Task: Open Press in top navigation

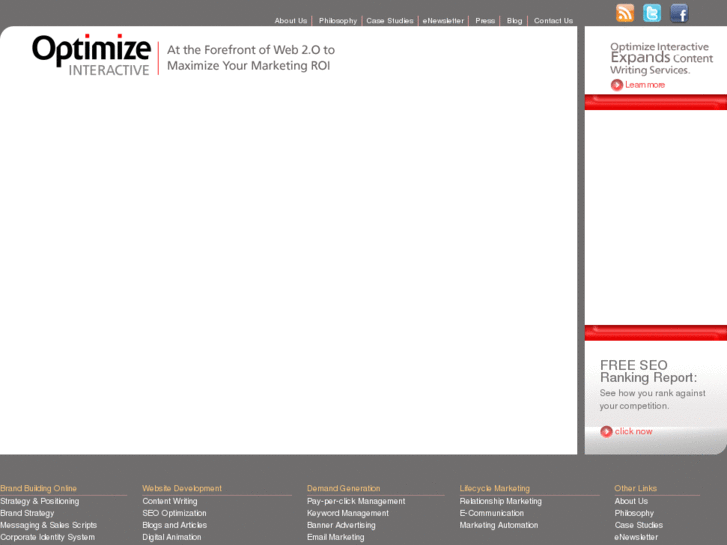Action: (x=485, y=21)
